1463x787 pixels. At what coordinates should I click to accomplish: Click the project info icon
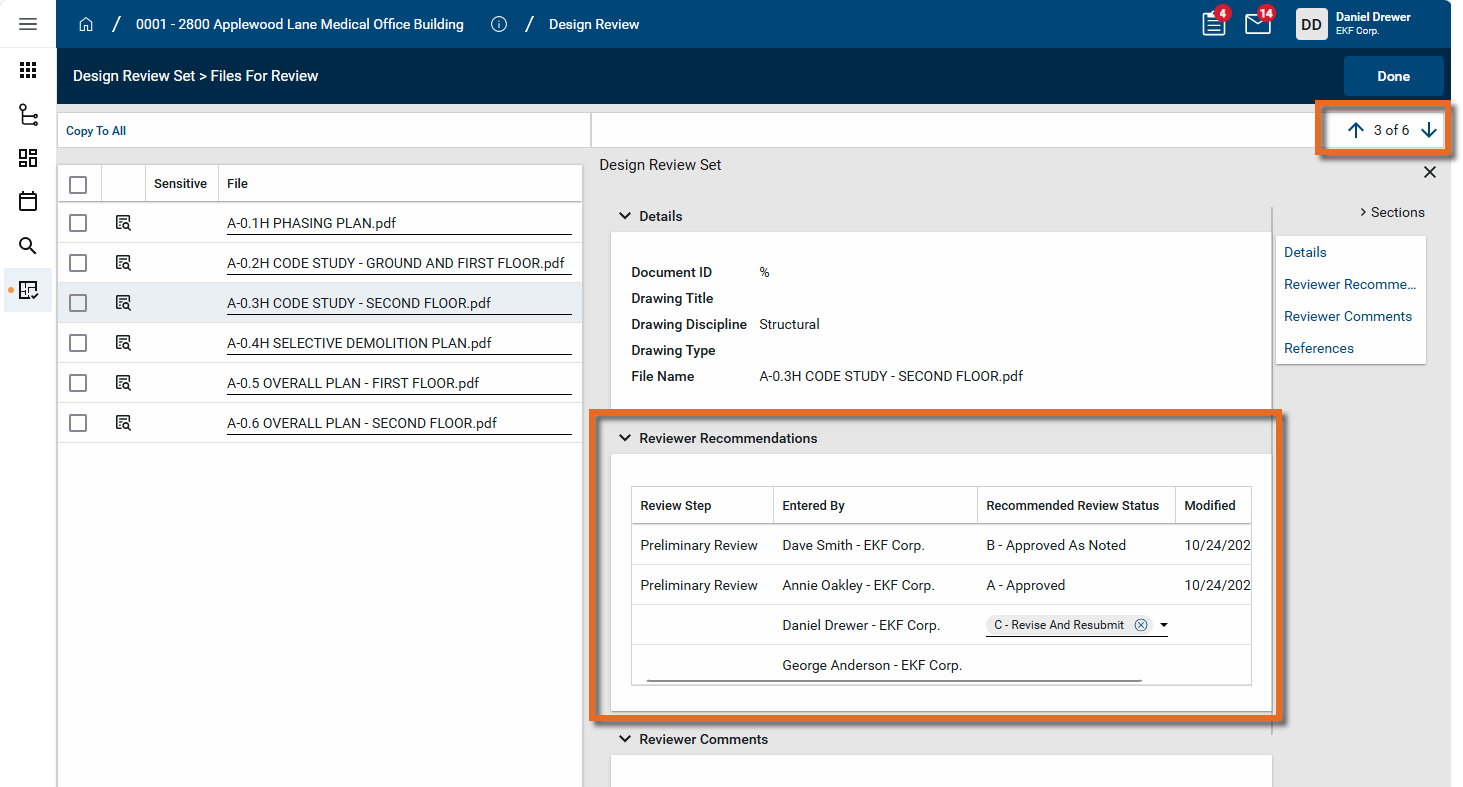click(499, 24)
